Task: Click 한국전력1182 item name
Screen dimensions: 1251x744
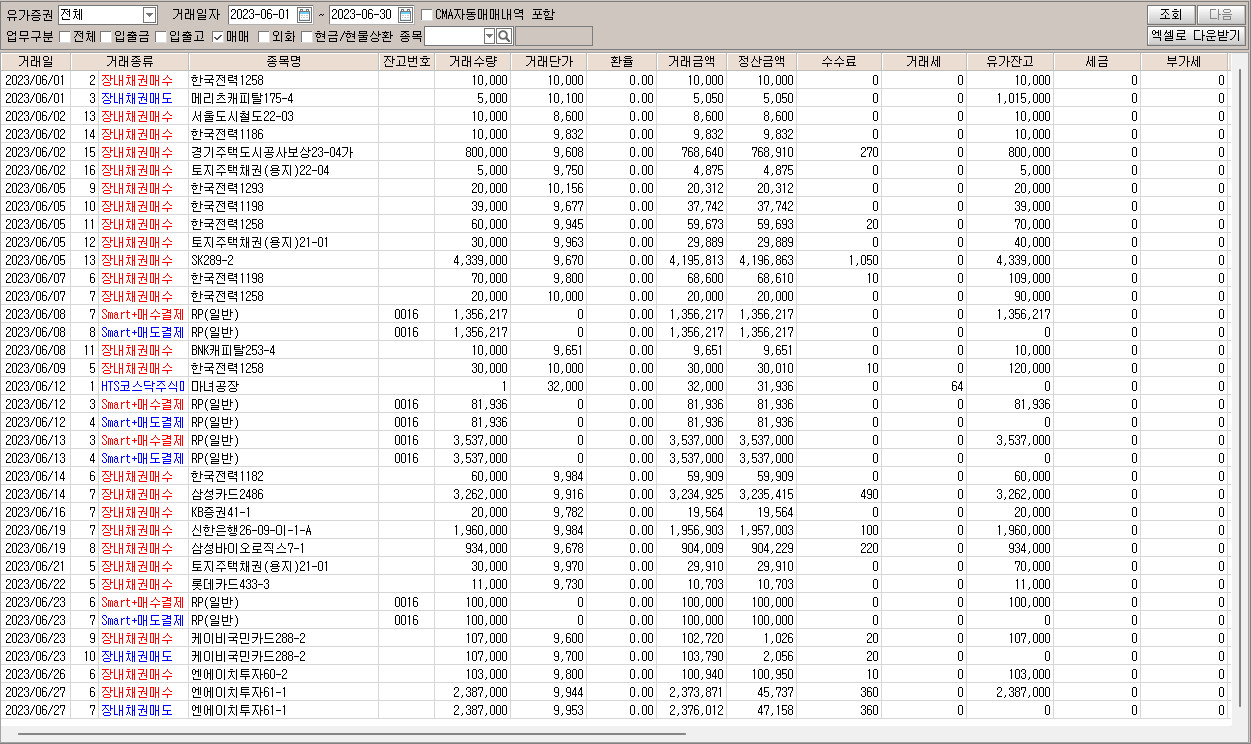Action: point(227,477)
